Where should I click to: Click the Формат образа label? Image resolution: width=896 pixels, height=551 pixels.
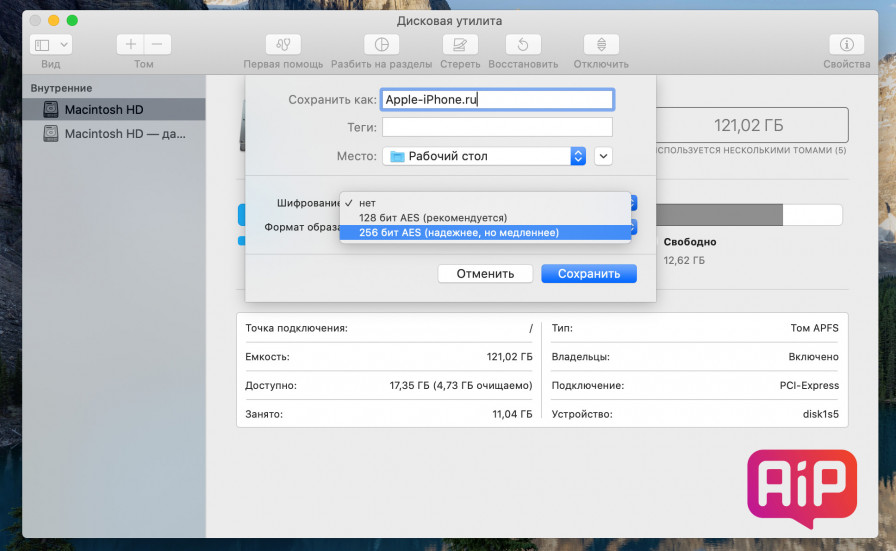302,227
